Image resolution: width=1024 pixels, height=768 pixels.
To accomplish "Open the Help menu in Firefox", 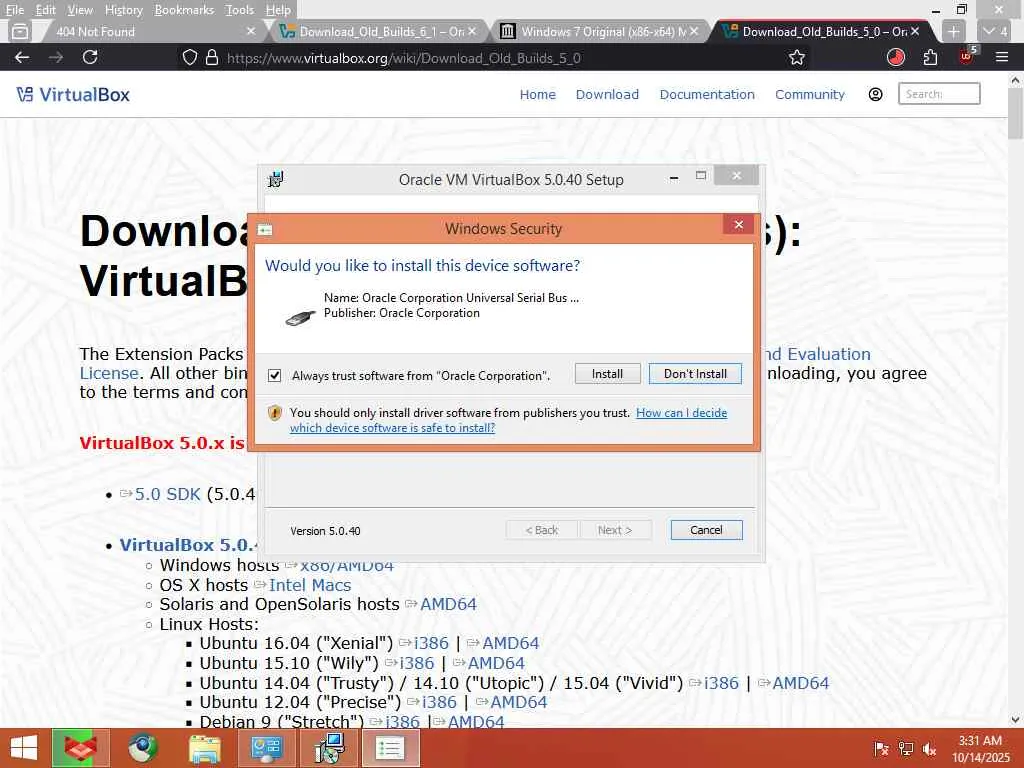I will [x=278, y=10].
